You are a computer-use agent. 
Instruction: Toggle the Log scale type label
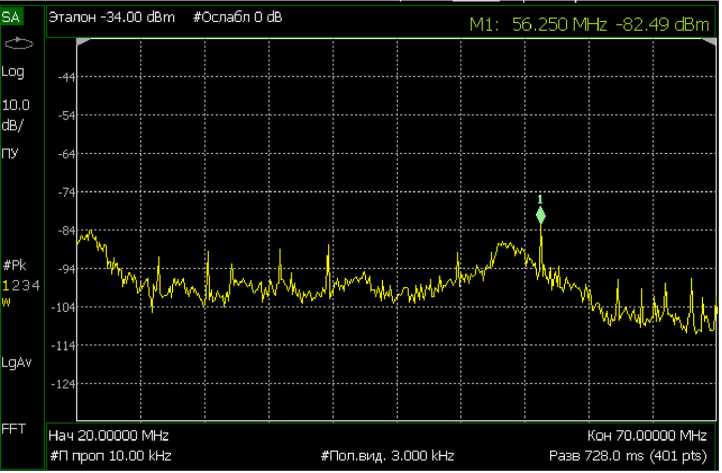[13, 73]
